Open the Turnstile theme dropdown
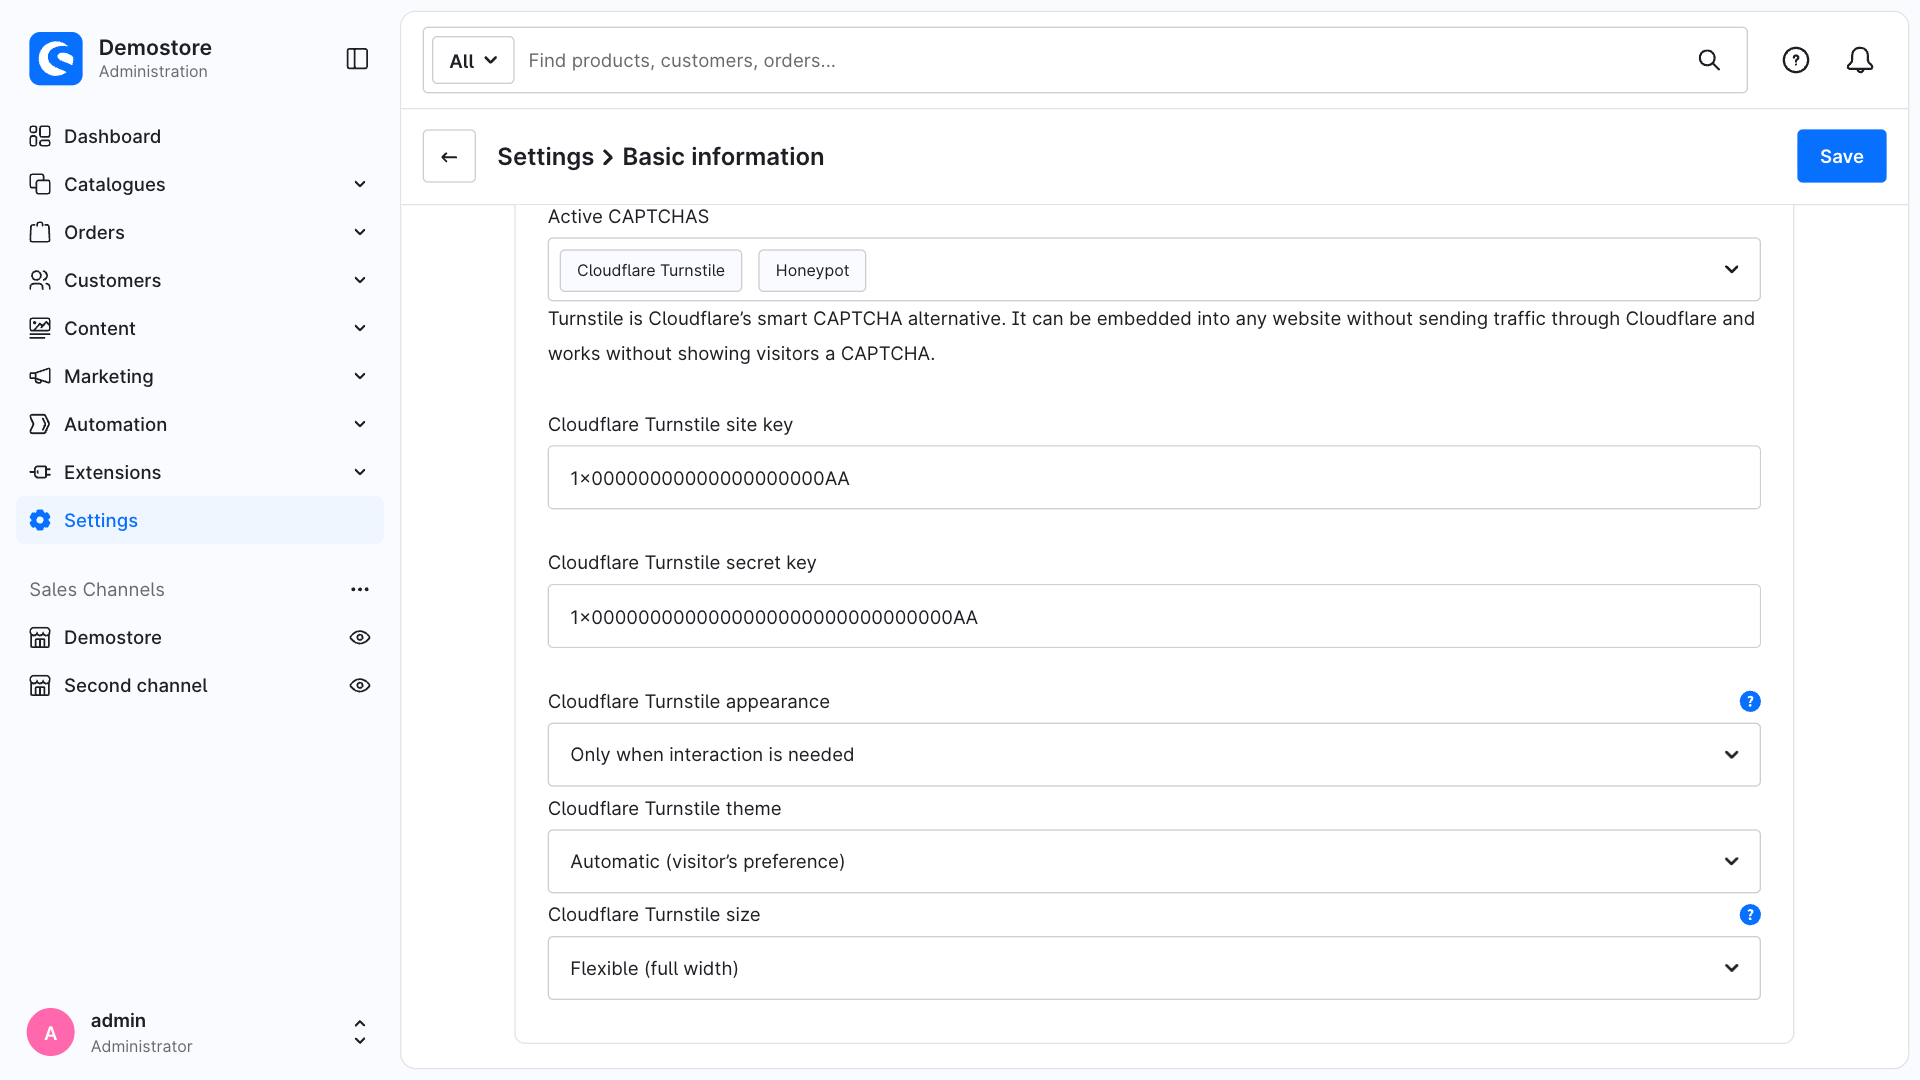The height and width of the screenshot is (1080, 1920). [1154, 862]
